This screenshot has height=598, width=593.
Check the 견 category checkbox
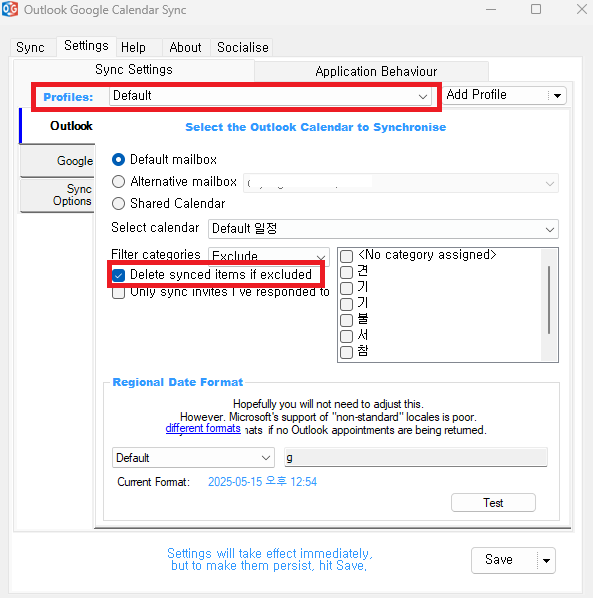pyautogui.click(x=346, y=272)
